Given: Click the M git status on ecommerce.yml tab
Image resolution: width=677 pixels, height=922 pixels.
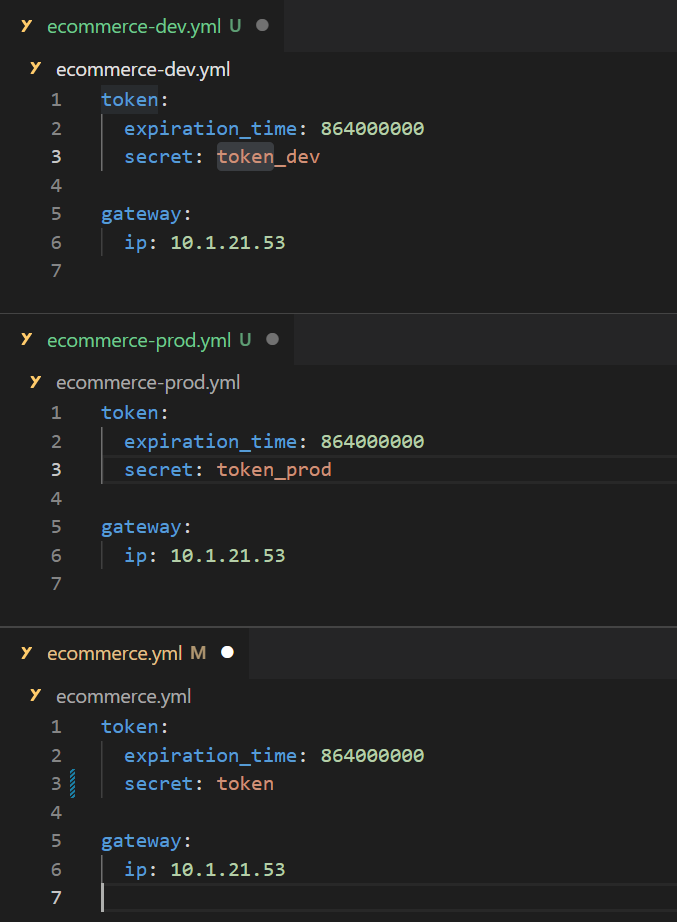Looking at the screenshot, I should tap(198, 653).
